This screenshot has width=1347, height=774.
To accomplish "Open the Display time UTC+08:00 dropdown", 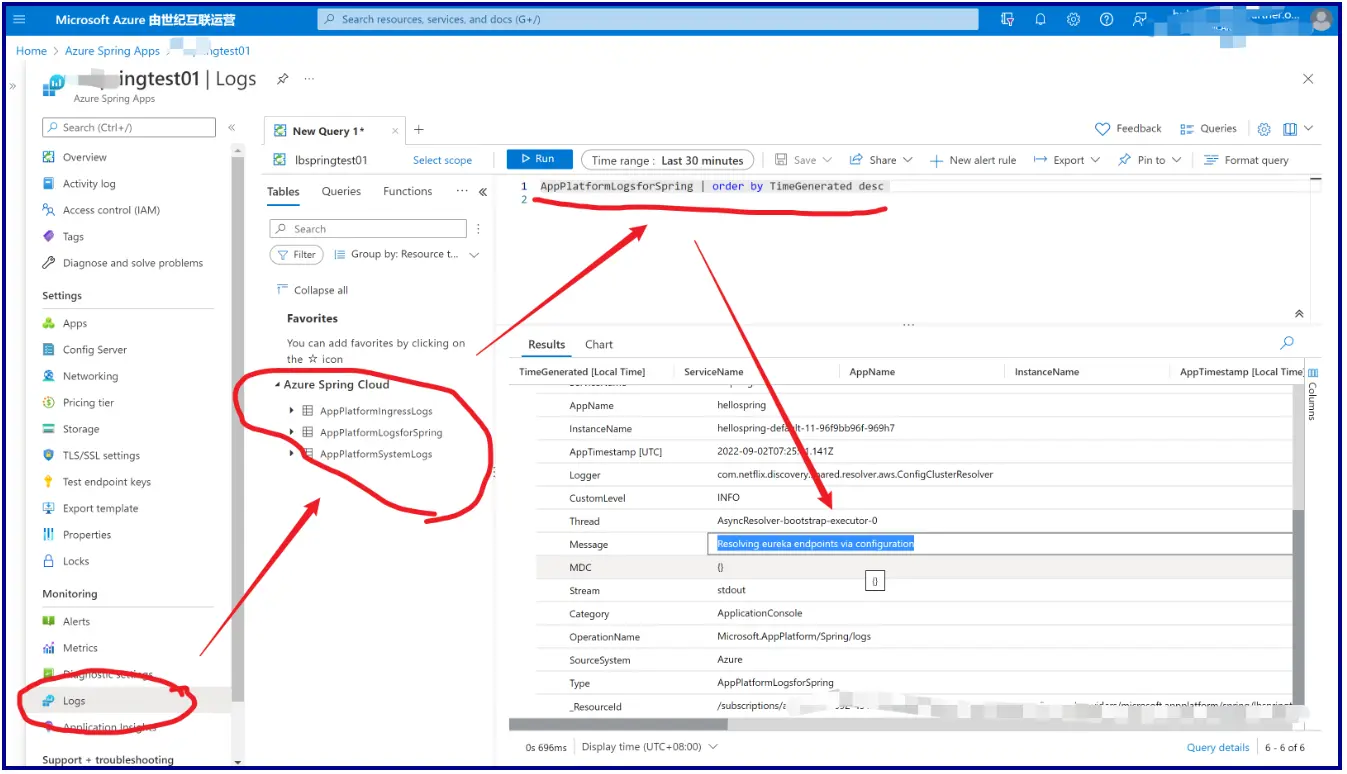I will 650,747.
